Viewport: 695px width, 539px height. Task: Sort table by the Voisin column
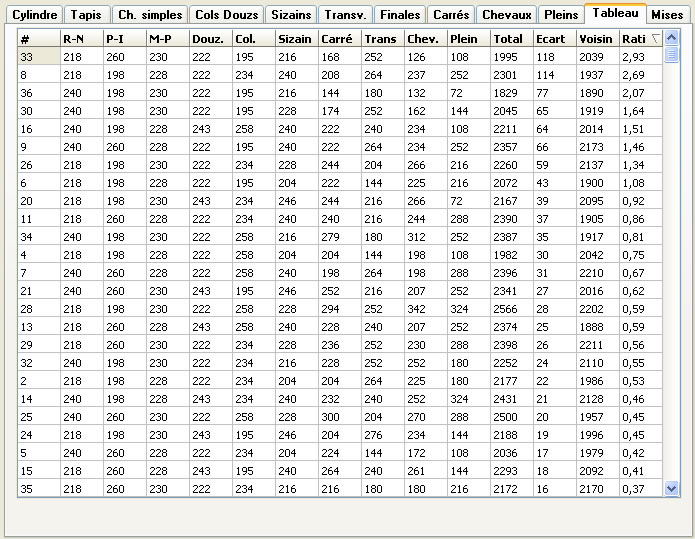(596, 38)
